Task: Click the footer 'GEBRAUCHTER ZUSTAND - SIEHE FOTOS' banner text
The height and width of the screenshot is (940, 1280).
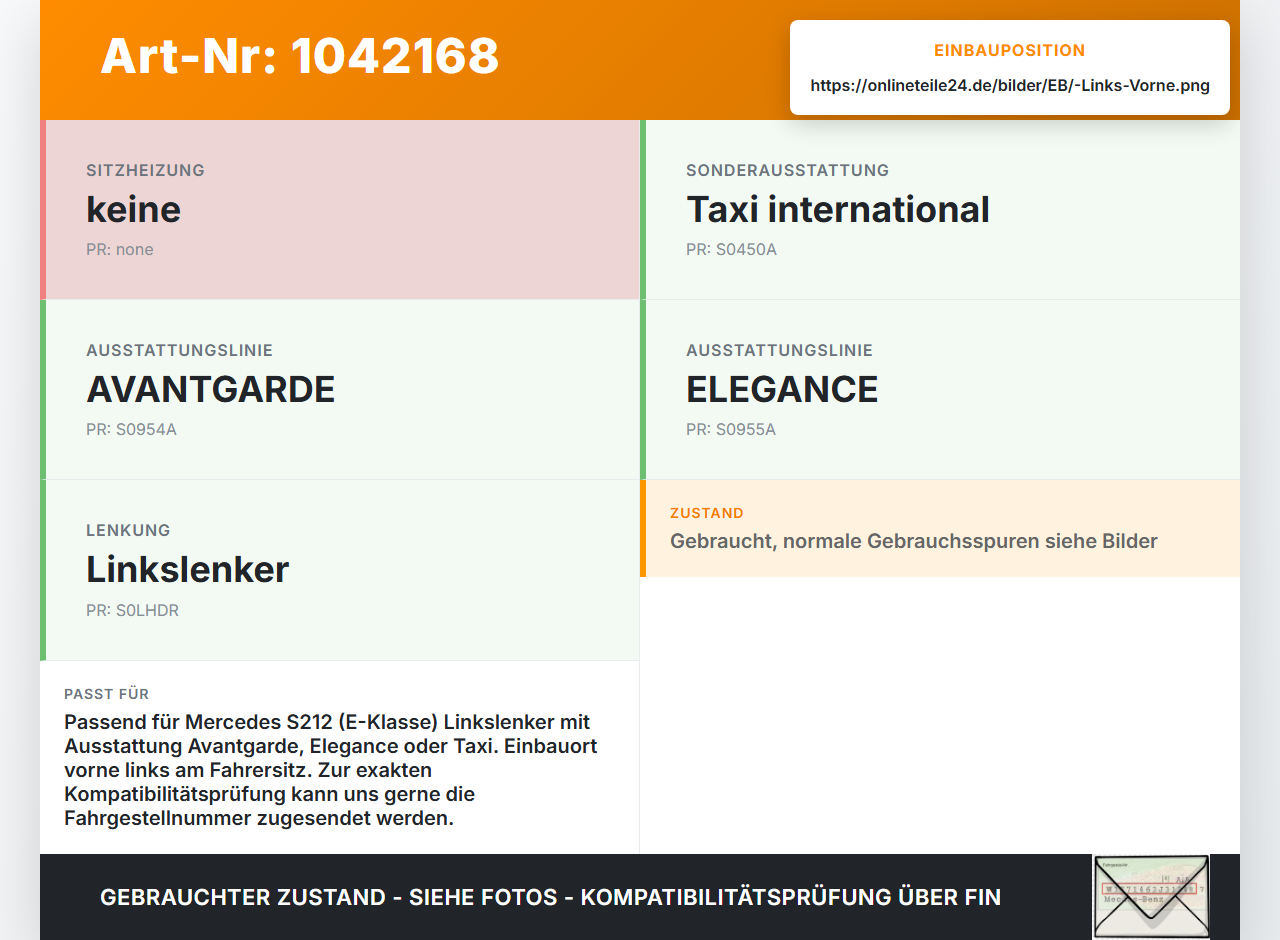Action: click(550, 897)
